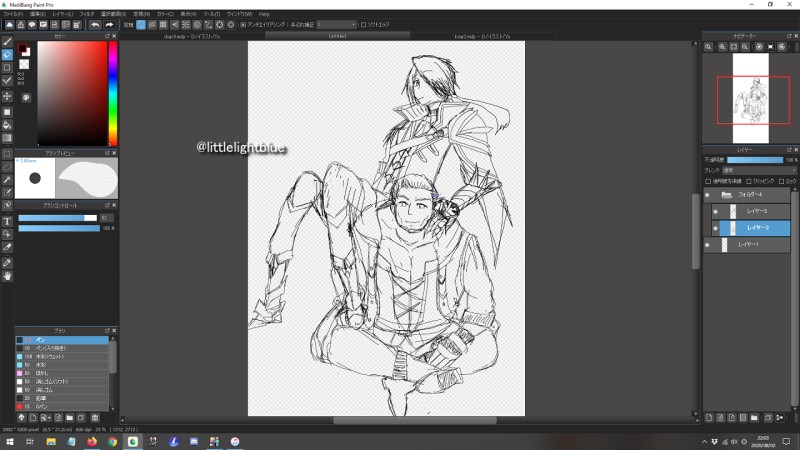
Task: Select the Text tool
Action: point(7,221)
